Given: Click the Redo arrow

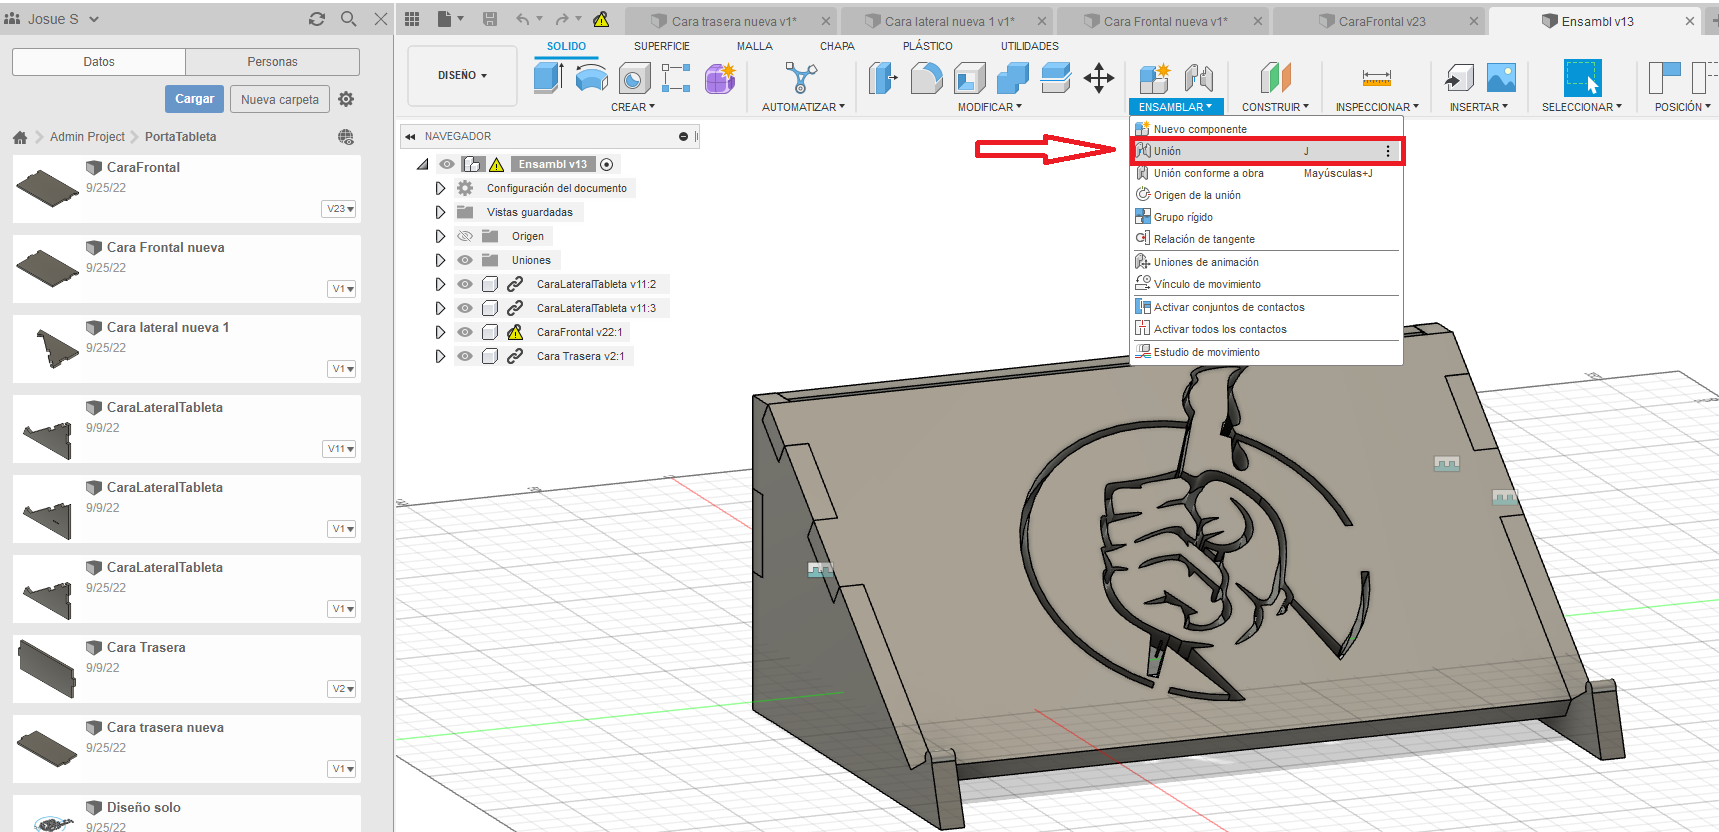Looking at the screenshot, I should click(562, 19).
